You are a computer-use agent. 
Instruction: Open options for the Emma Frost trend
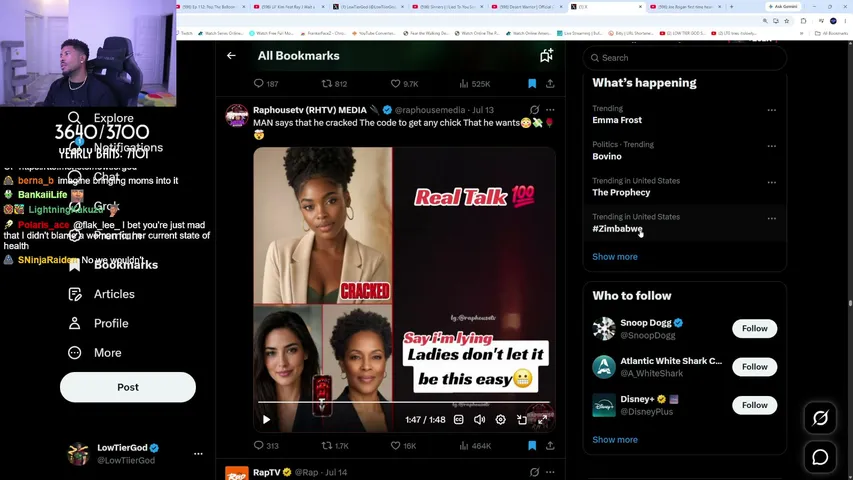click(771, 110)
